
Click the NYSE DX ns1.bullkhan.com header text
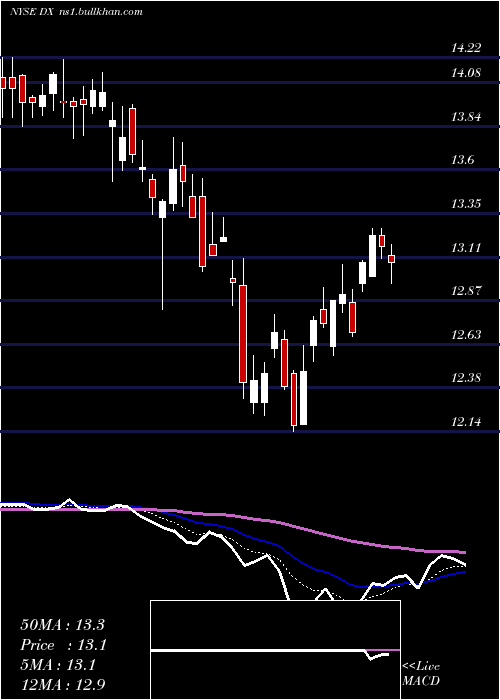(x=76, y=12)
